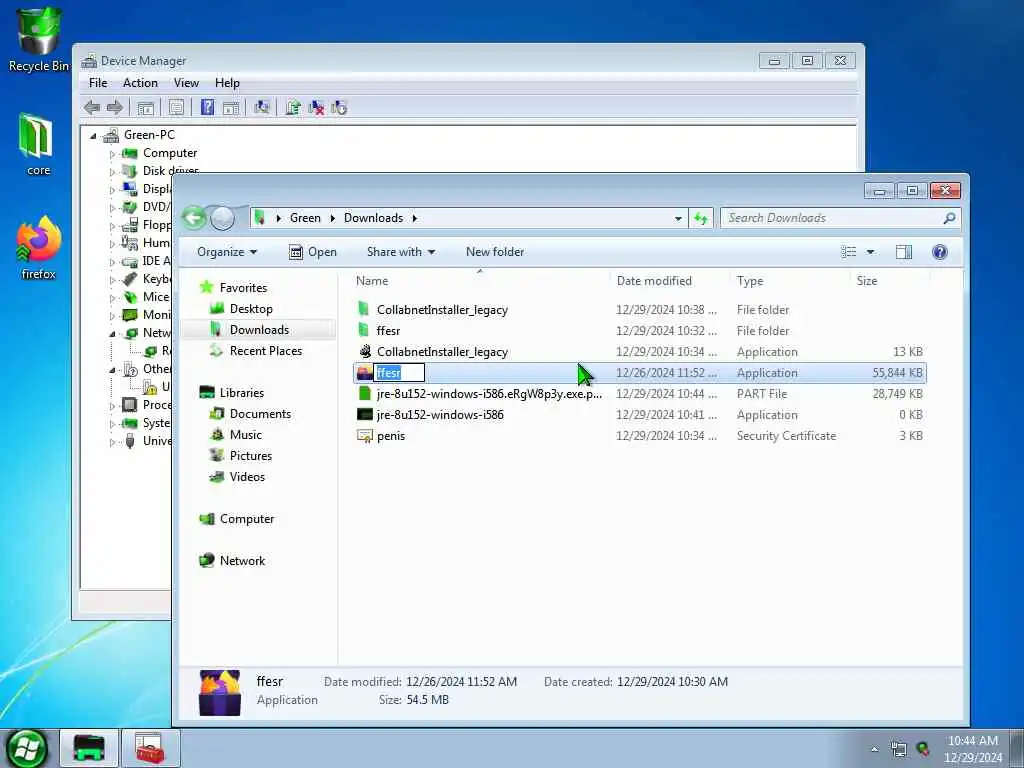Open address bar history dropdown
This screenshot has height=768, width=1024.
pos(678,219)
